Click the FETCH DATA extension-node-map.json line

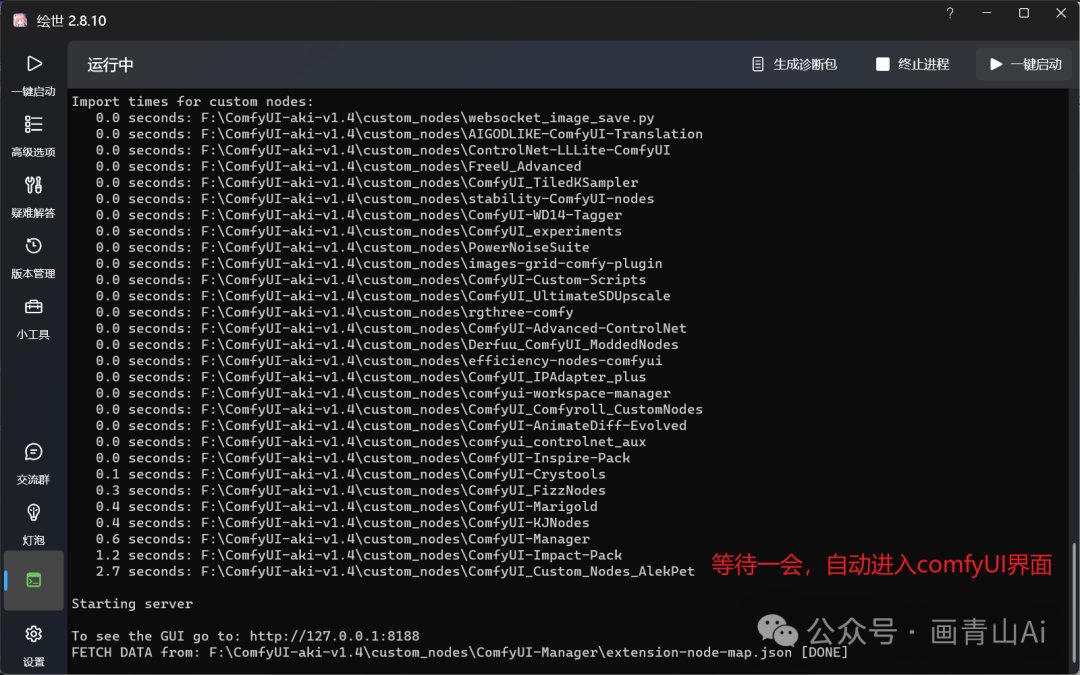pyautogui.click(x=459, y=652)
